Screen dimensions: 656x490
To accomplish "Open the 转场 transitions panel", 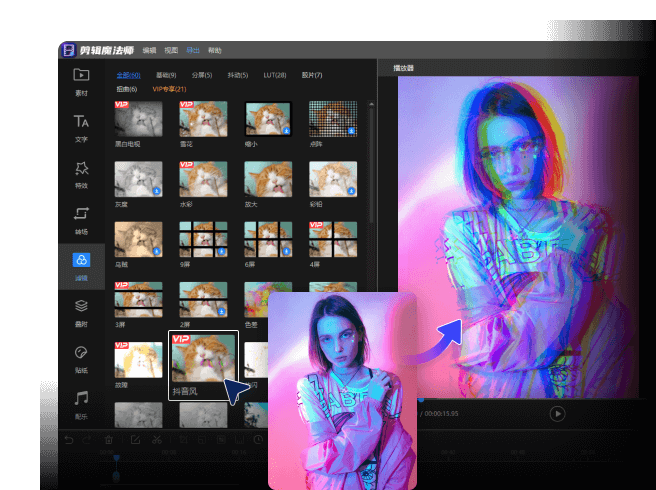I will tap(81, 218).
